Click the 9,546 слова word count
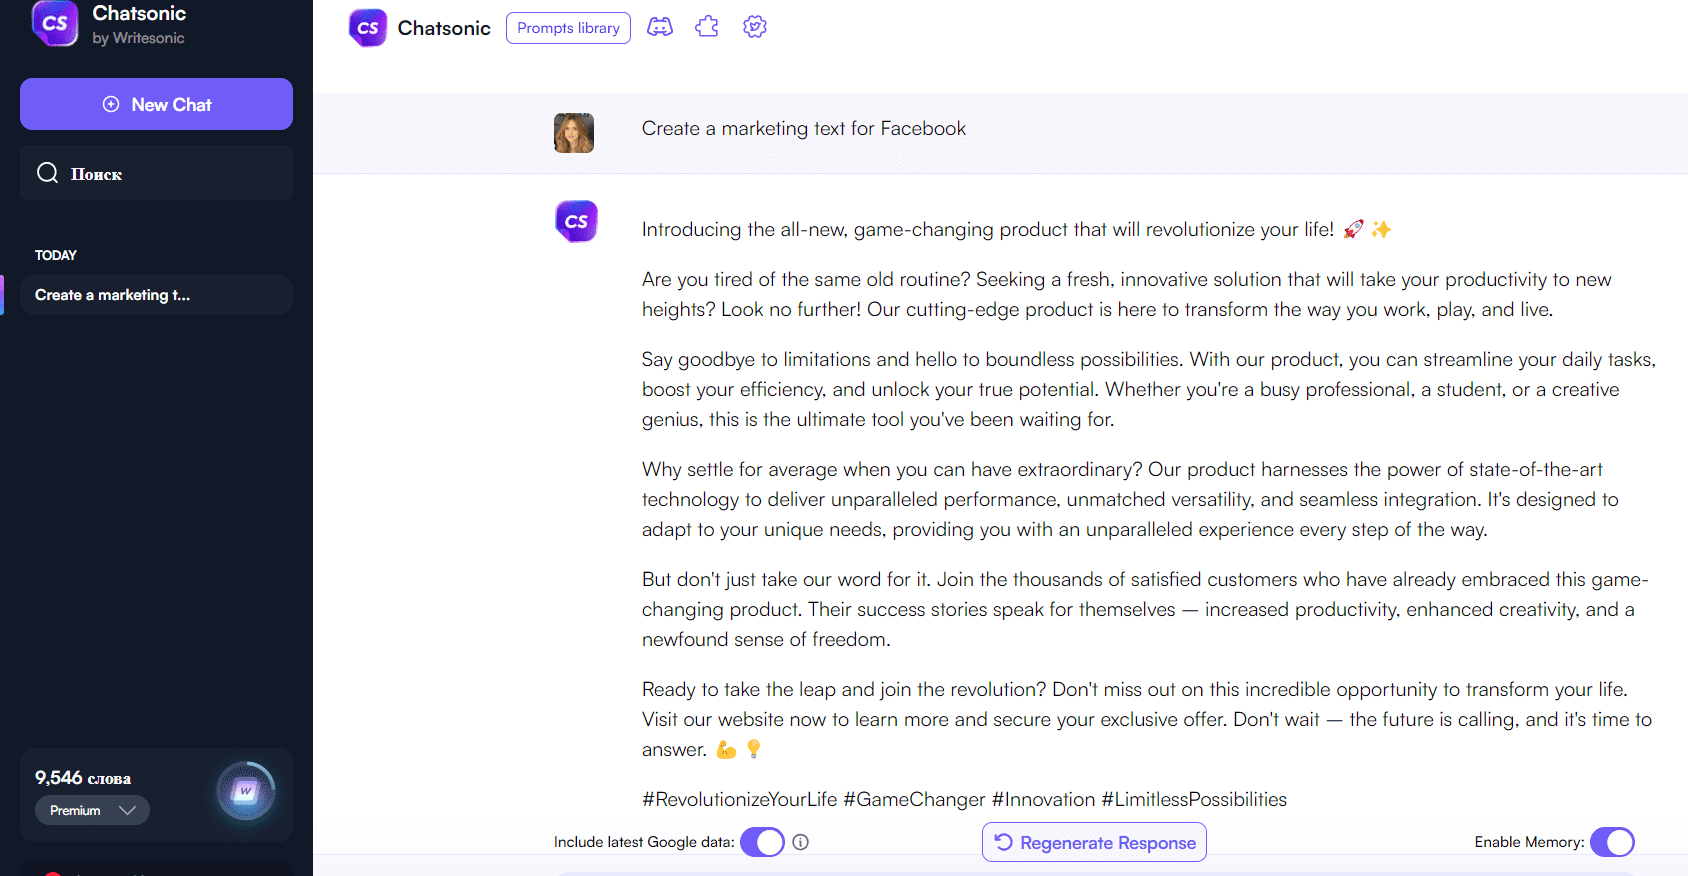 [x=83, y=778]
